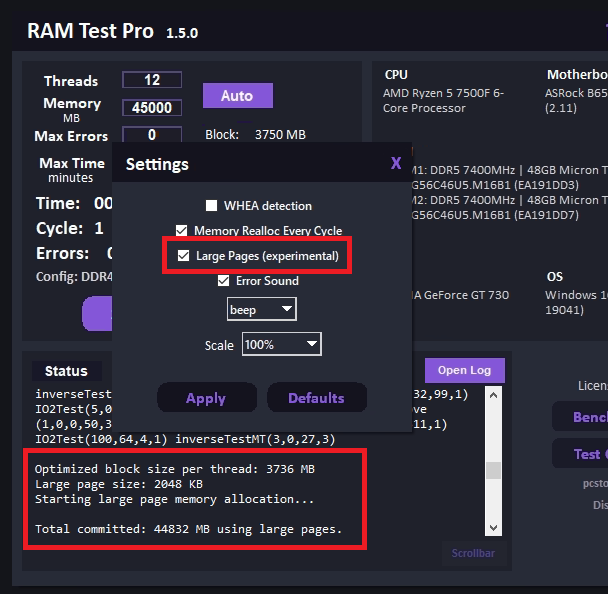Click the Max Errors input field
This screenshot has width=608, height=594.
[152, 135]
